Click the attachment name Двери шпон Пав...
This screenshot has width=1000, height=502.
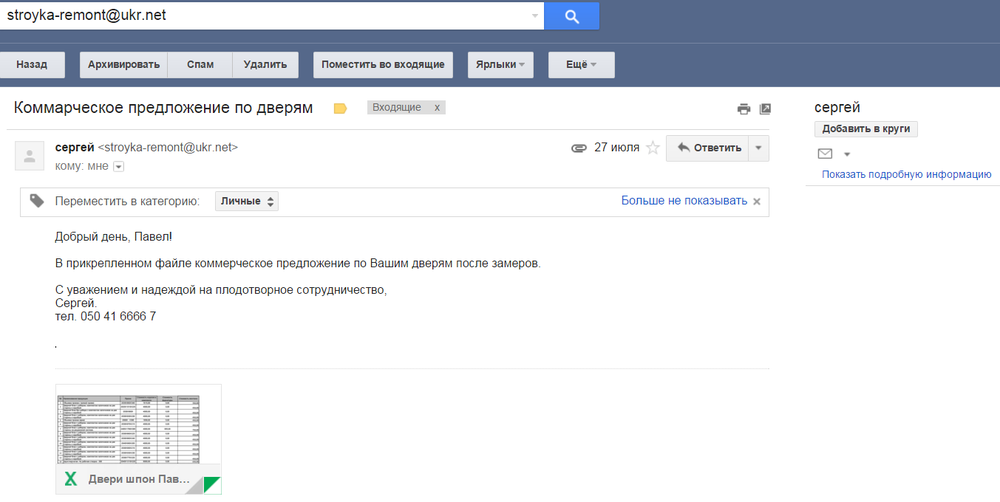(x=139, y=479)
